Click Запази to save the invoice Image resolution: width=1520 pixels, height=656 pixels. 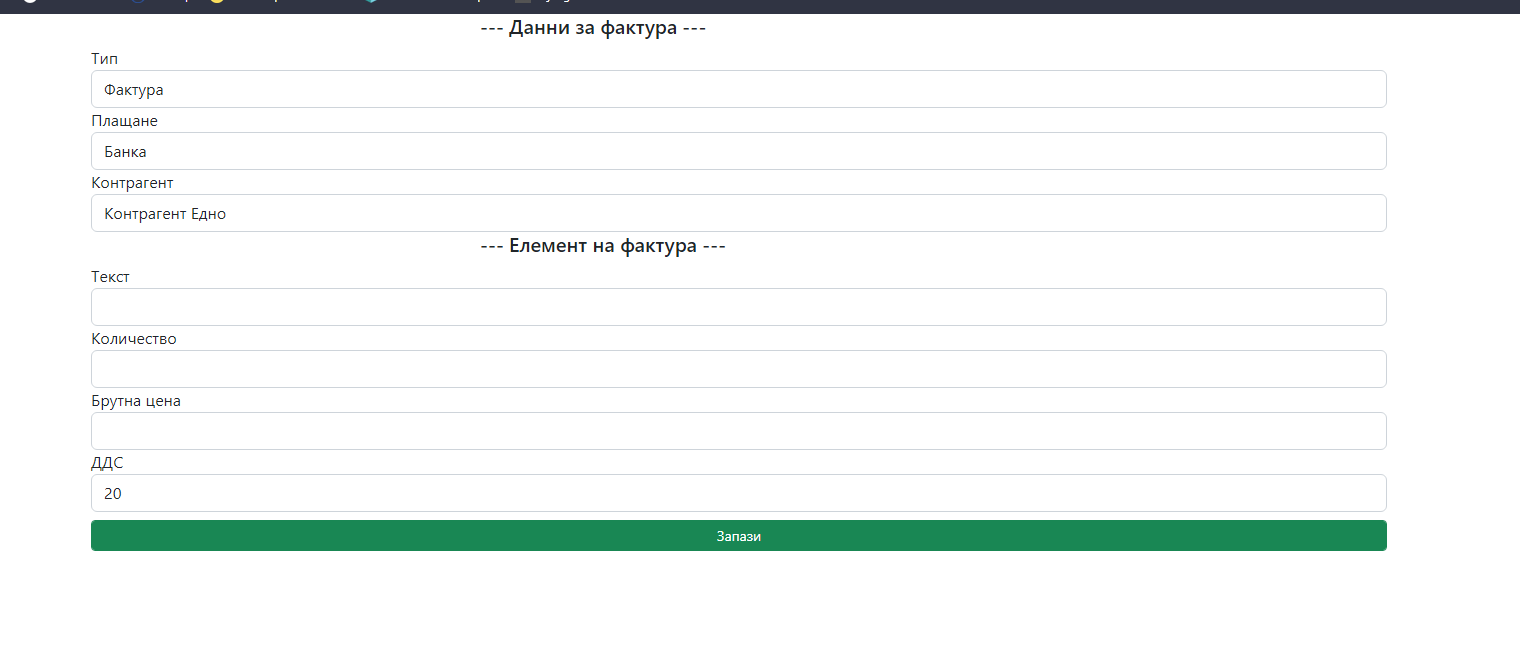click(x=738, y=535)
